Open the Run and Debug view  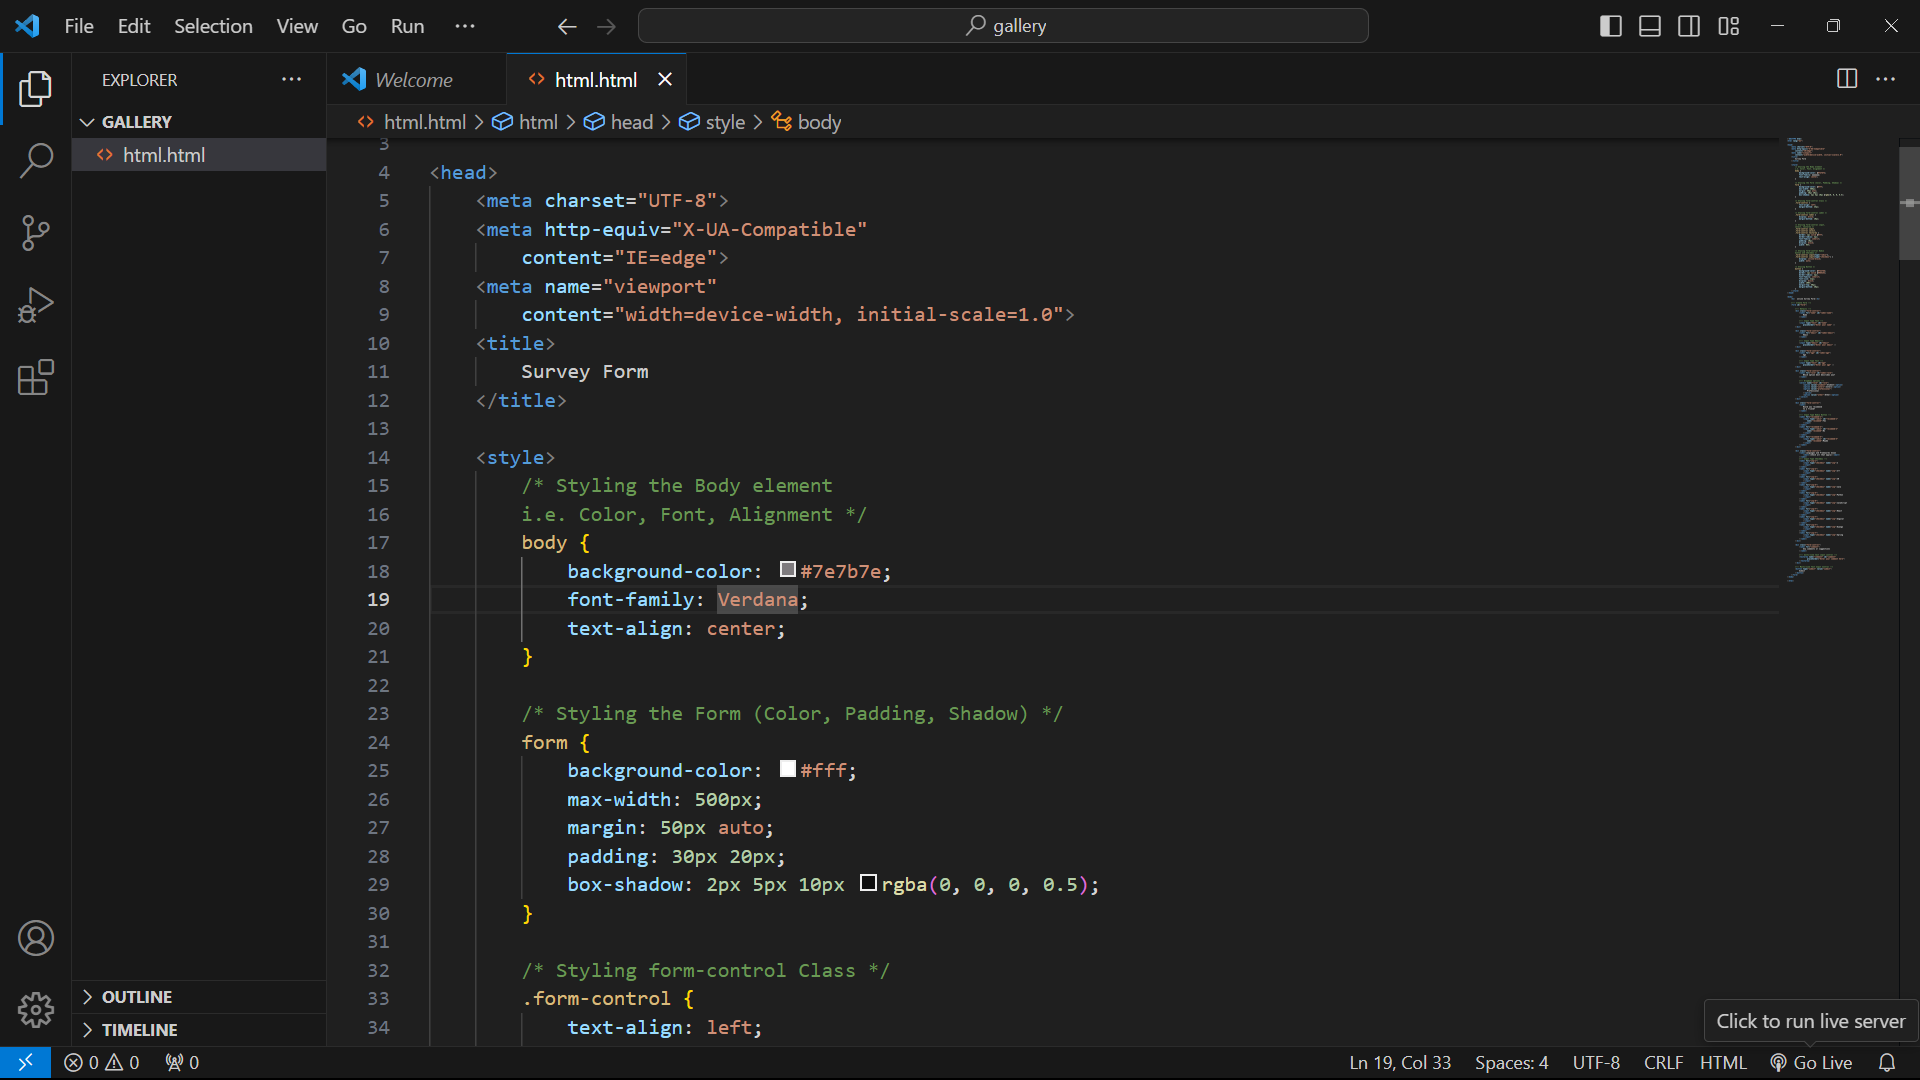coord(36,305)
